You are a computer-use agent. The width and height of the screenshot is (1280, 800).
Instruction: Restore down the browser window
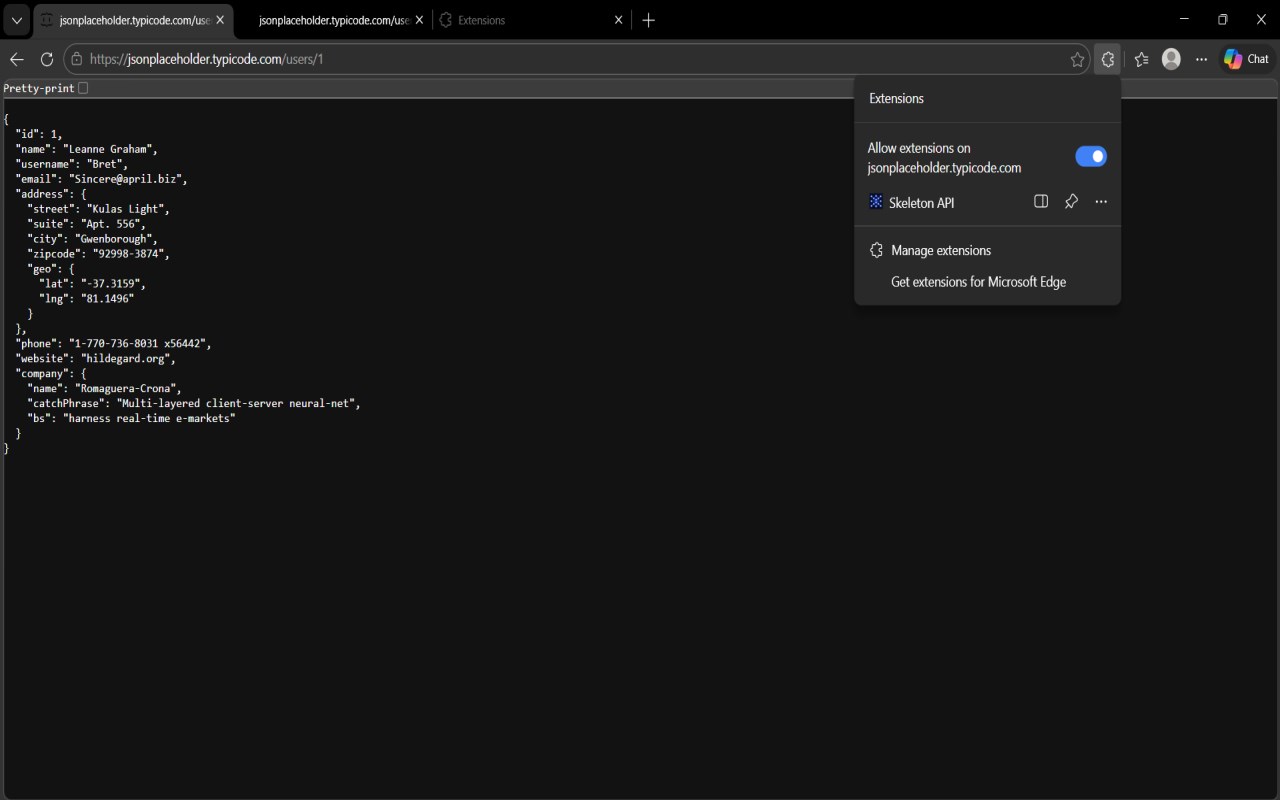pyautogui.click(x=1222, y=19)
